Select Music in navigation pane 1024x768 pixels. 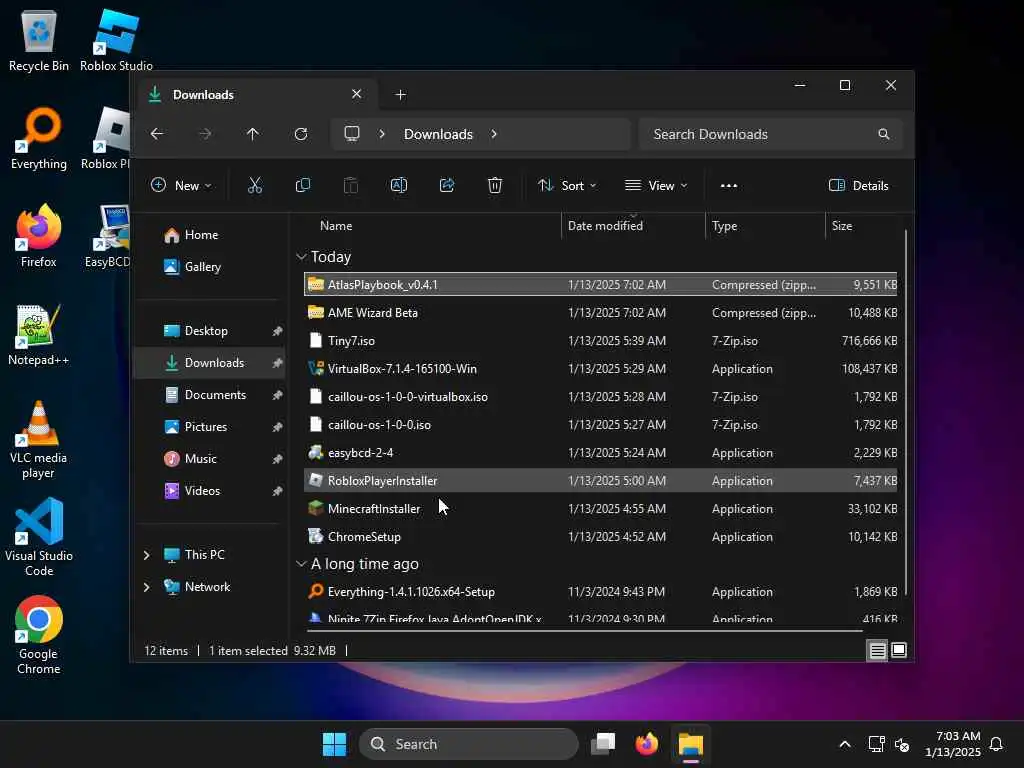(x=210, y=458)
